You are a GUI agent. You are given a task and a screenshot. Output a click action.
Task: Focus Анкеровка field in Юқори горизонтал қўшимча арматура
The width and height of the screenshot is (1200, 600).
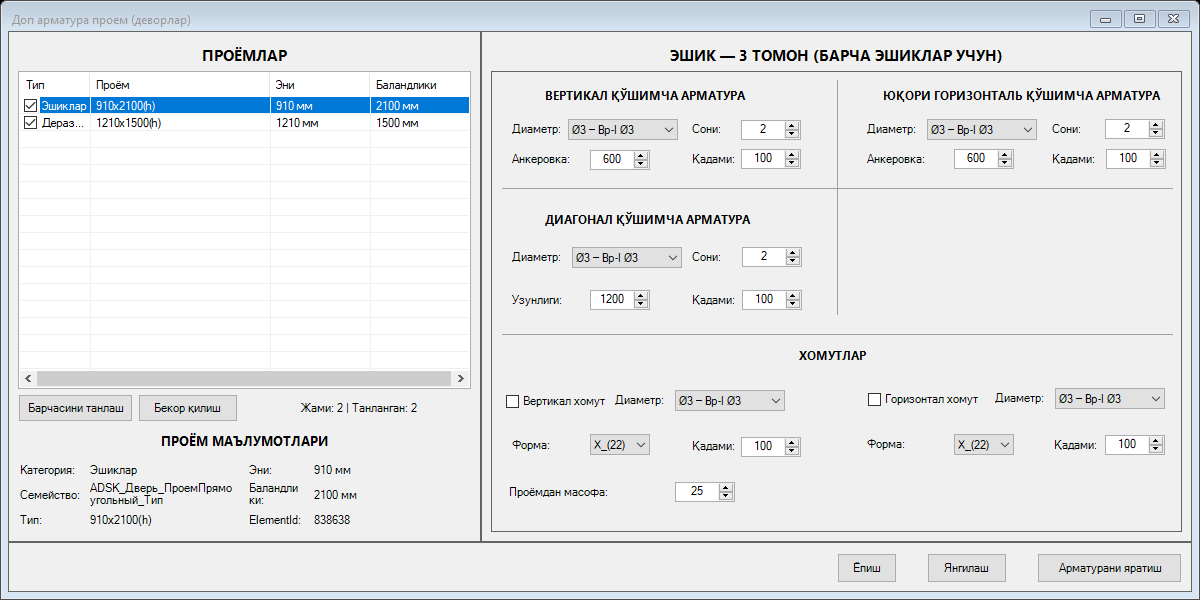point(977,158)
